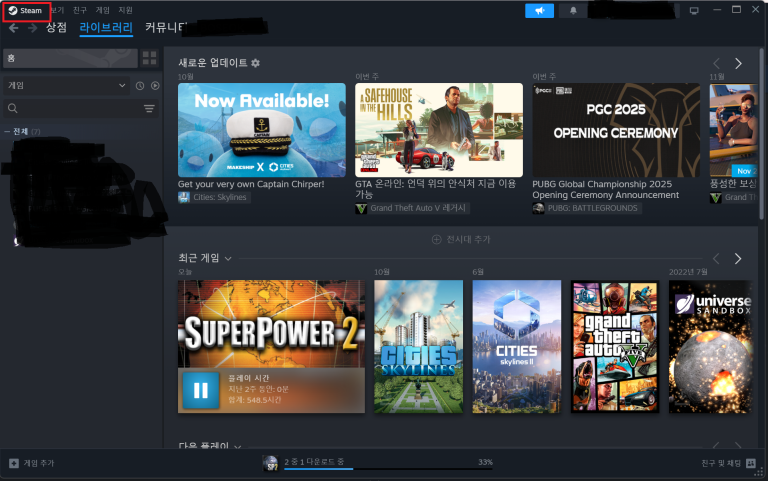Open 친구 및 채팅 panel
The width and height of the screenshot is (768, 481).
(728, 463)
